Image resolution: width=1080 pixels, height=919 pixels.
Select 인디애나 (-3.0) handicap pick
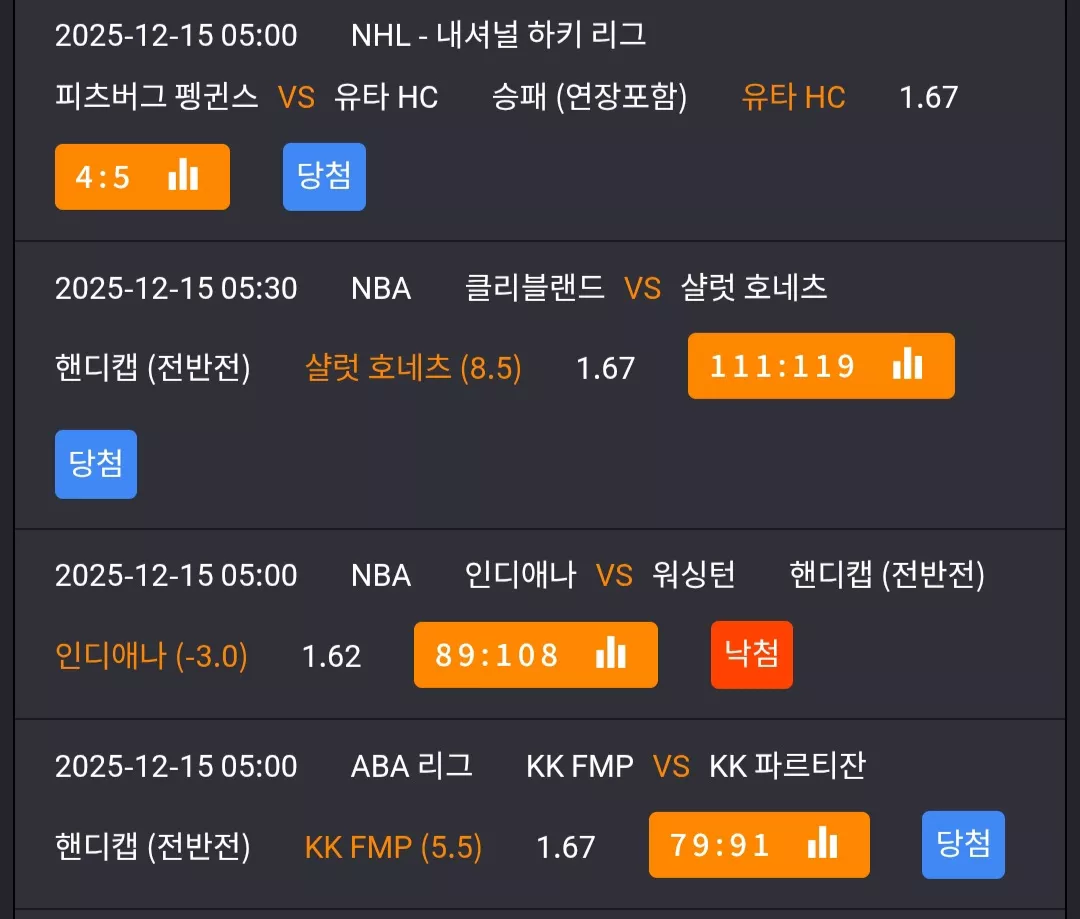(152, 656)
